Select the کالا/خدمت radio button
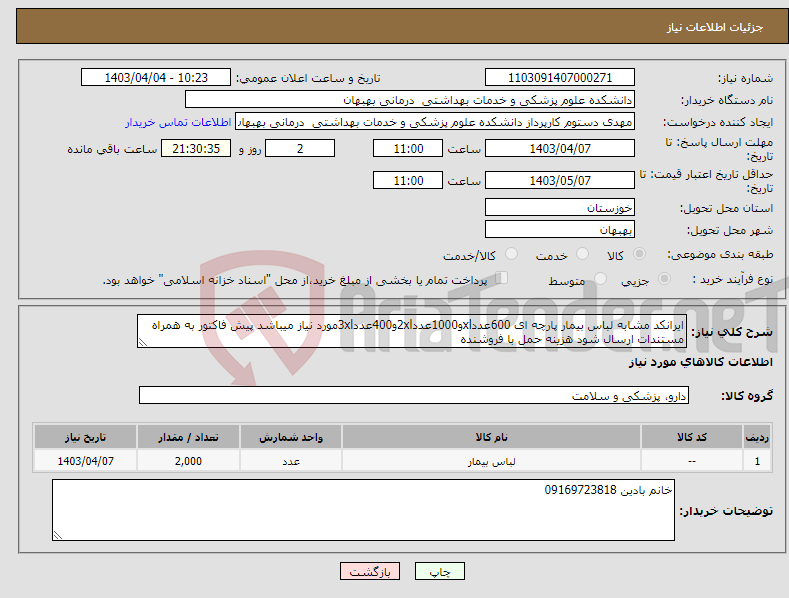Viewport: 789px width, 598px height. point(511,254)
